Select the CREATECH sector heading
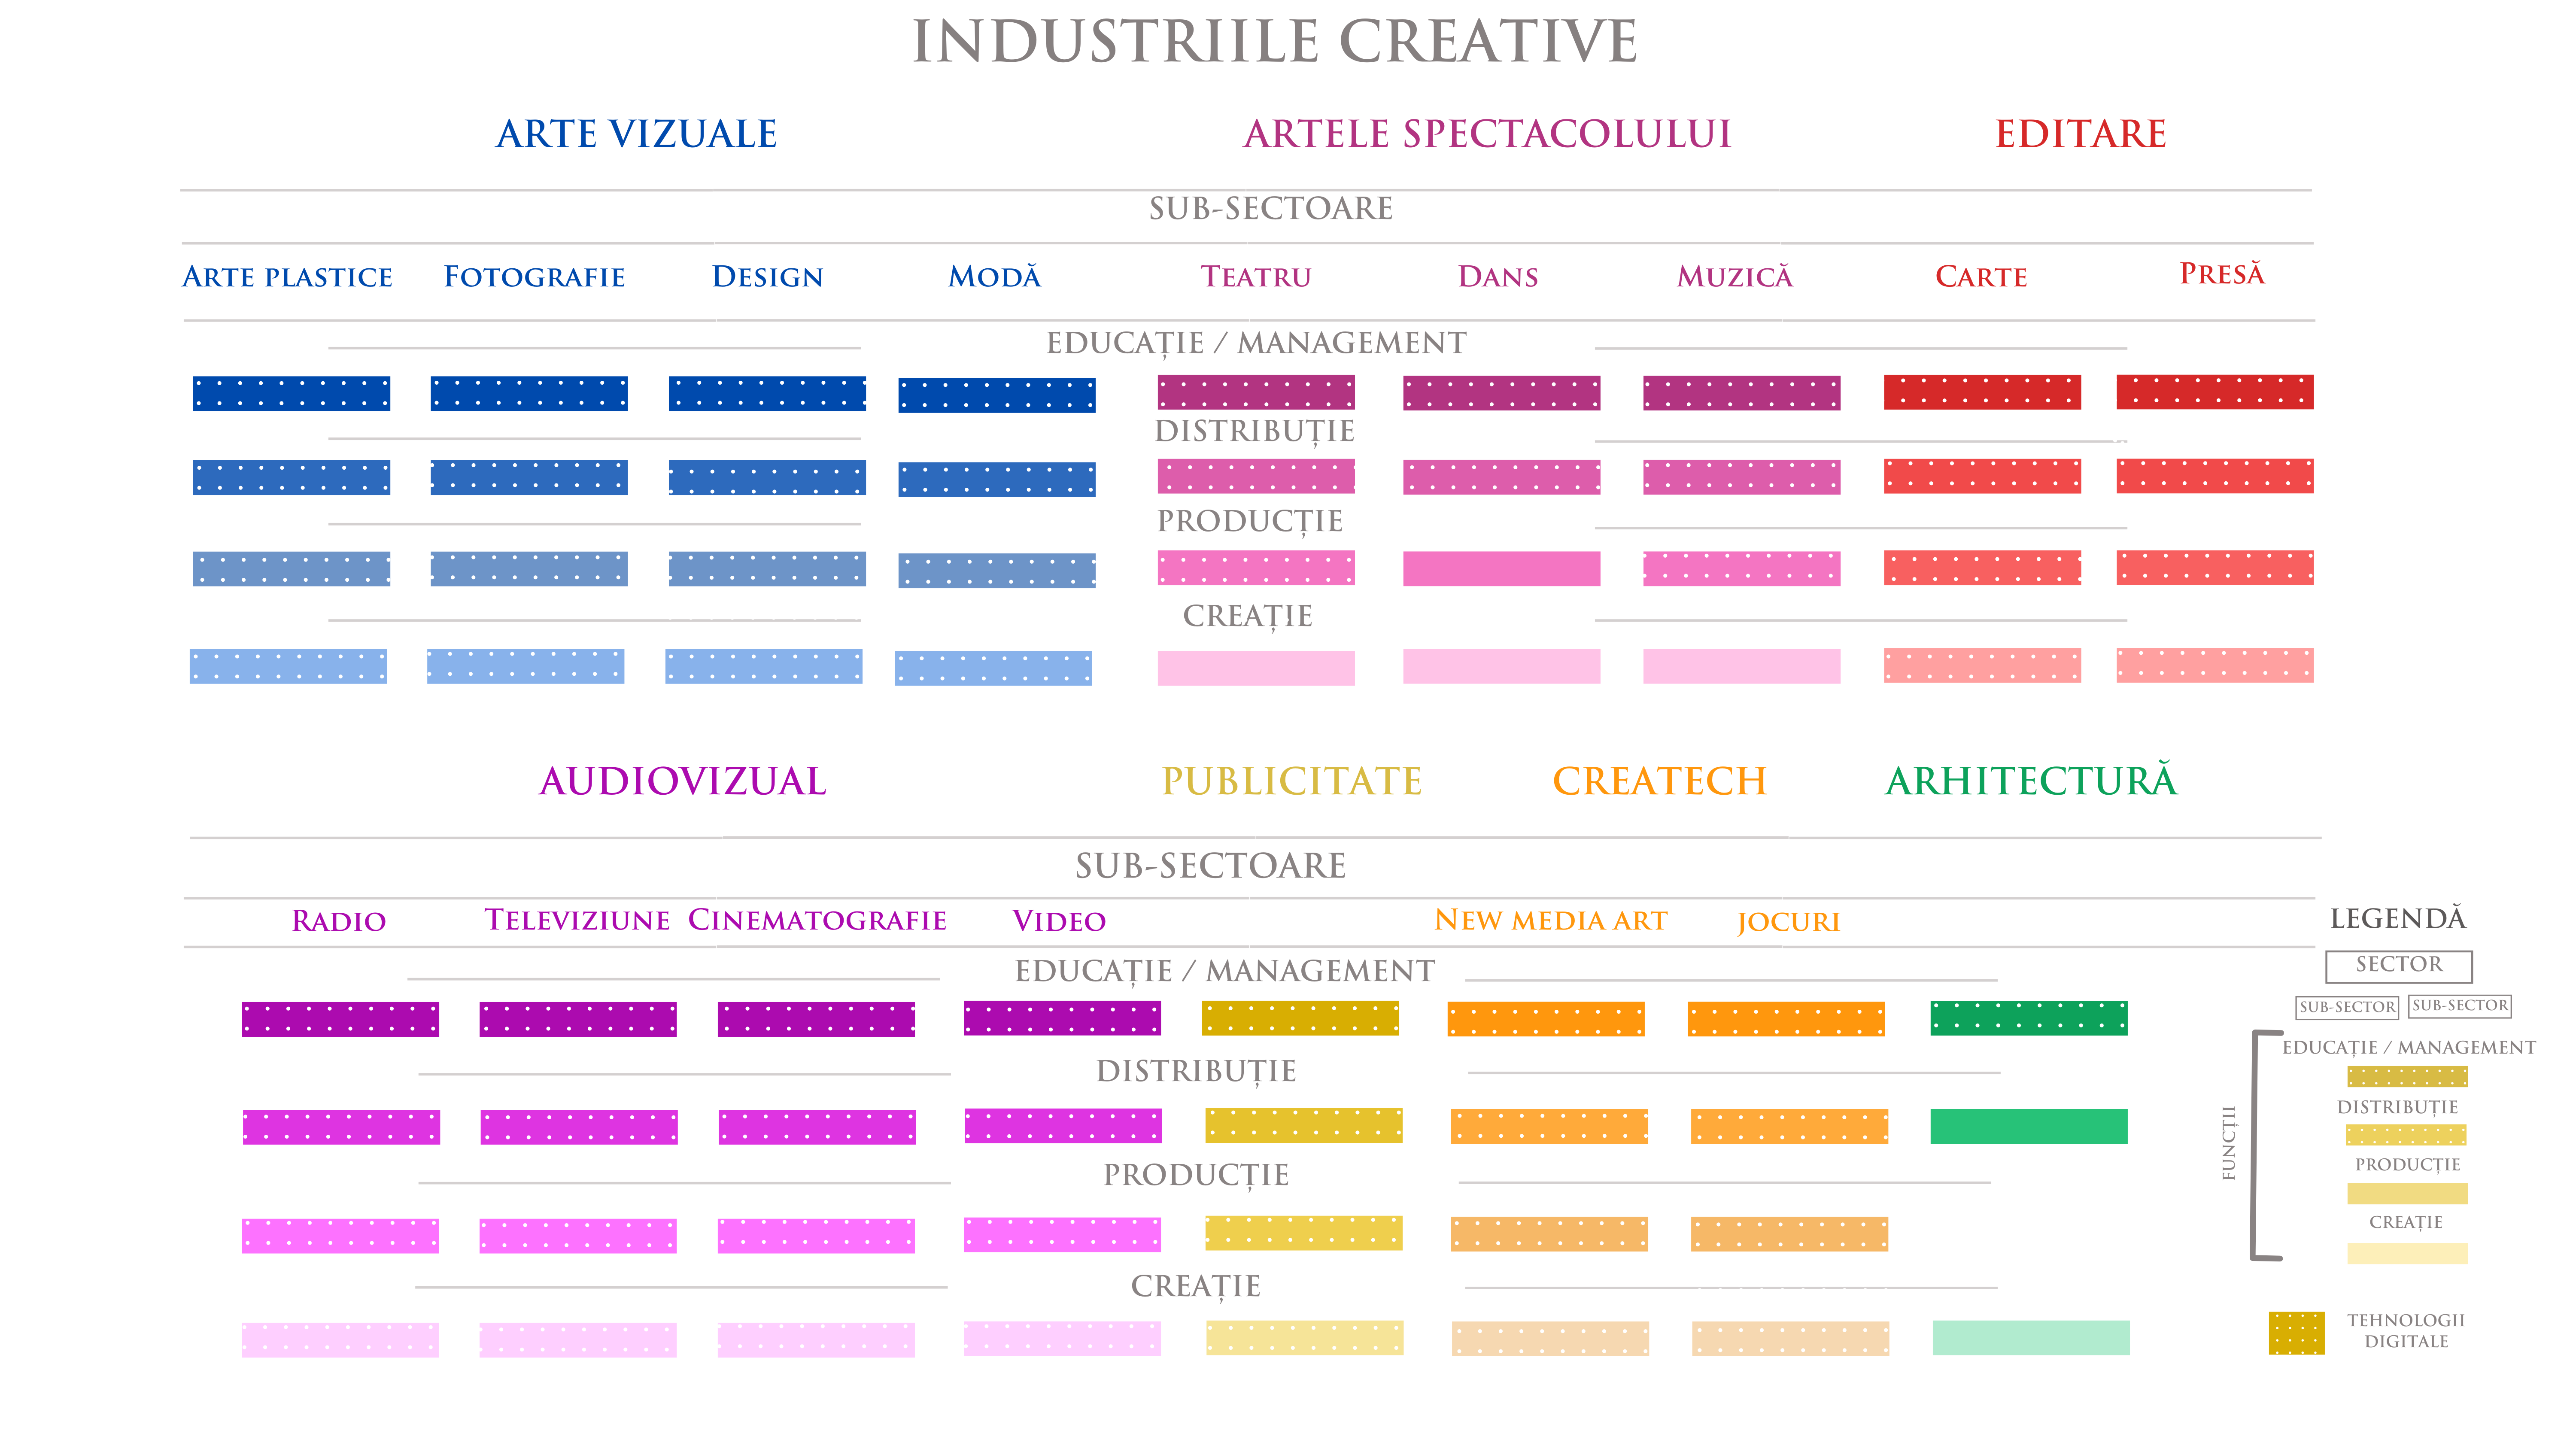 click(x=1659, y=782)
